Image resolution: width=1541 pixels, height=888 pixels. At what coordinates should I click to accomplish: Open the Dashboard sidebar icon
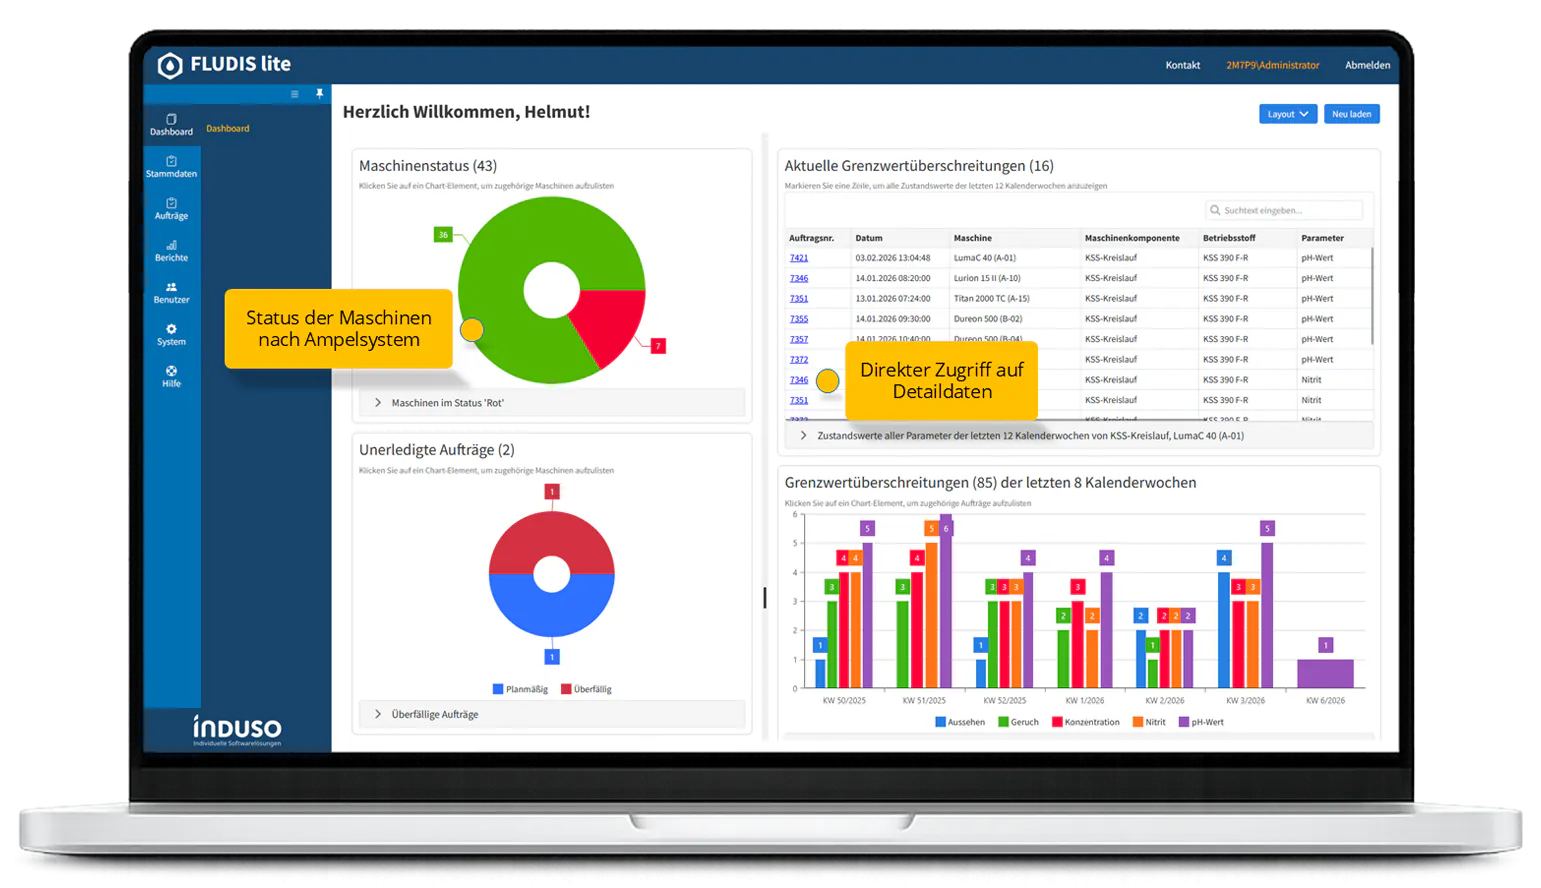171,122
